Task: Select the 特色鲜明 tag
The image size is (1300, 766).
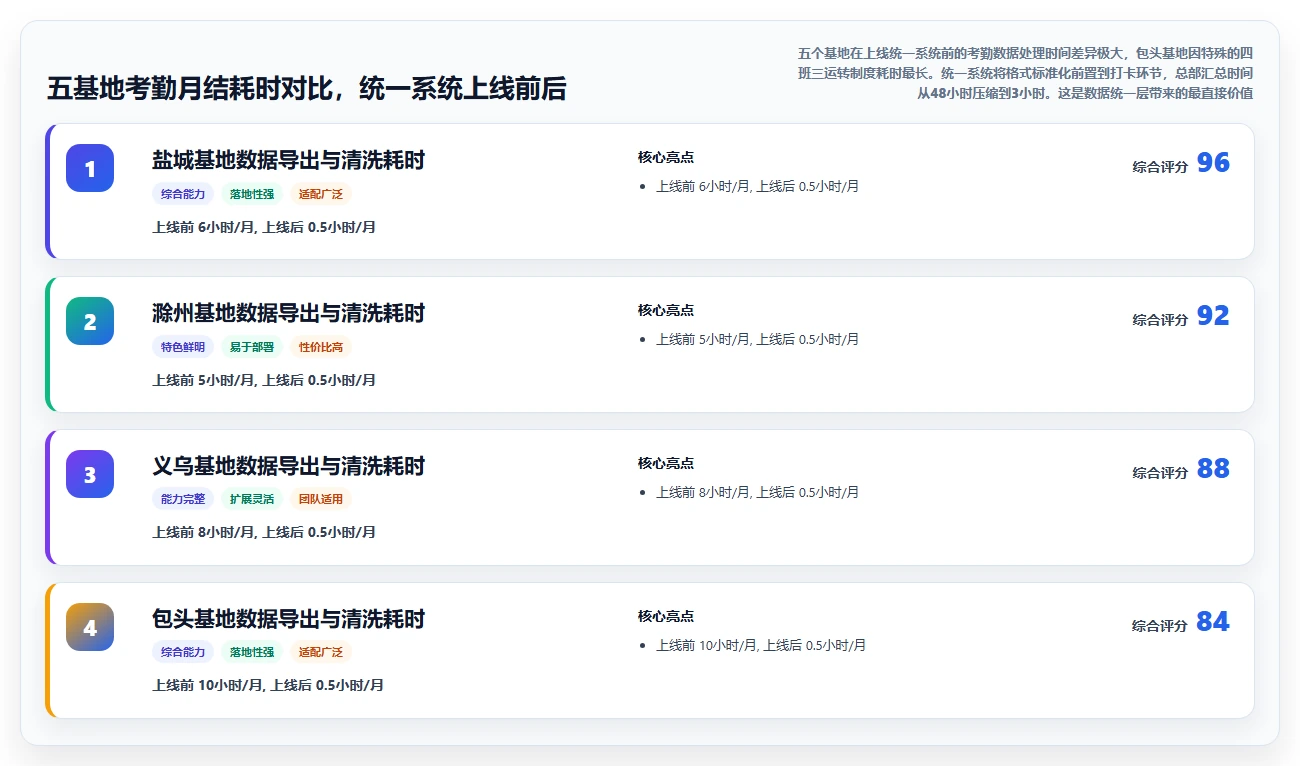Action: pyautogui.click(x=183, y=347)
